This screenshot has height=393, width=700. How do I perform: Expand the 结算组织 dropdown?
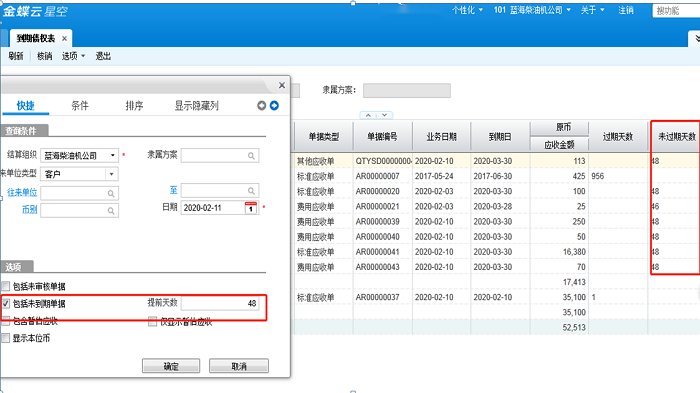(112, 155)
